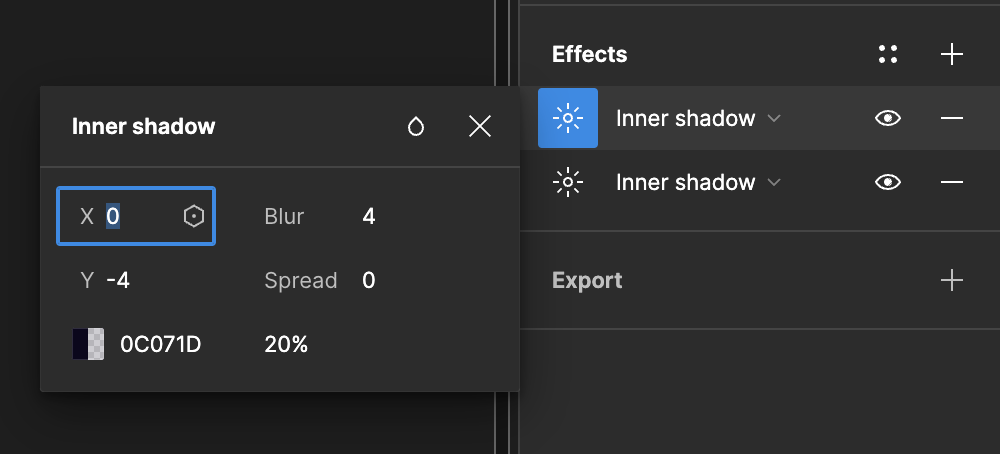1000x454 pixels.
Task: Remove the second Inner shadow effect
Action: 952,182
